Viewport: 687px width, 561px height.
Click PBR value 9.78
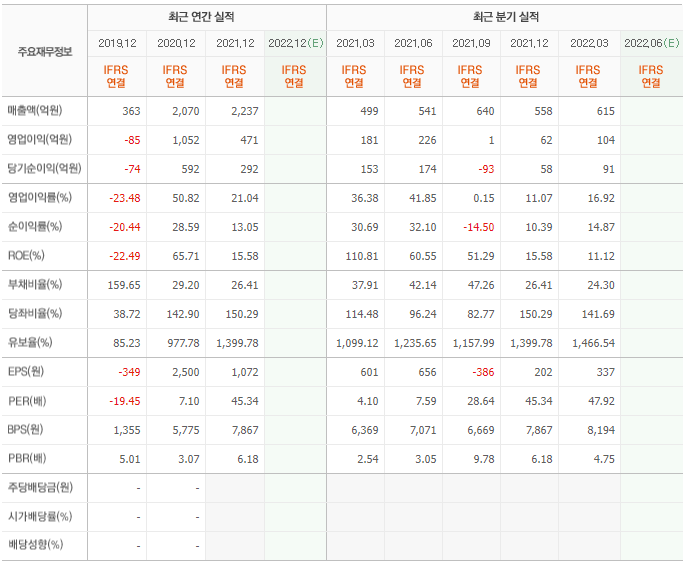point(483,459)
